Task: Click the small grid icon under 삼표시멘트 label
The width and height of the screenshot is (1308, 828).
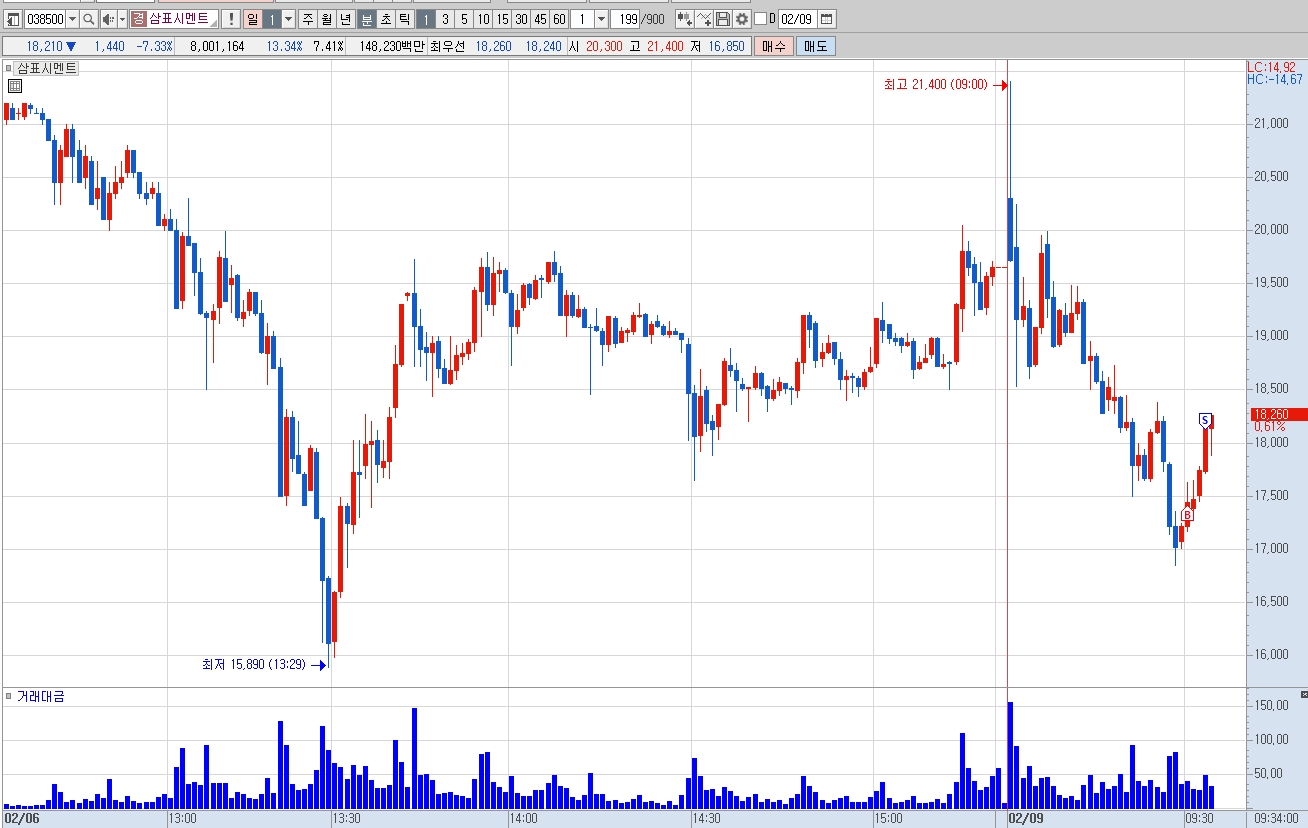Action: pos(15,86)
